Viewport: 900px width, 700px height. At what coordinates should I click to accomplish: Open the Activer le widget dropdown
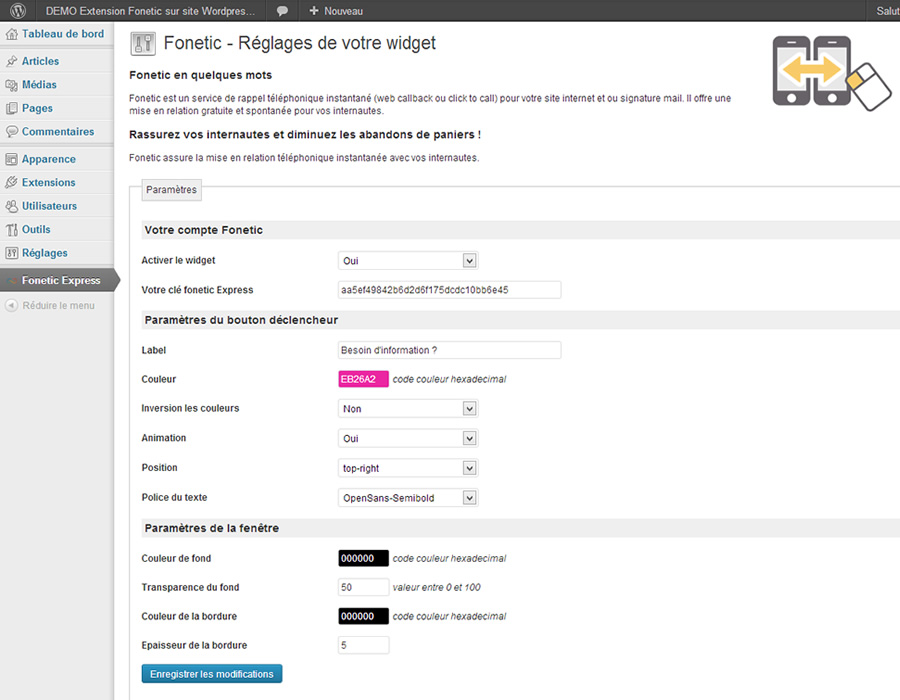click(x=408, y=260)
